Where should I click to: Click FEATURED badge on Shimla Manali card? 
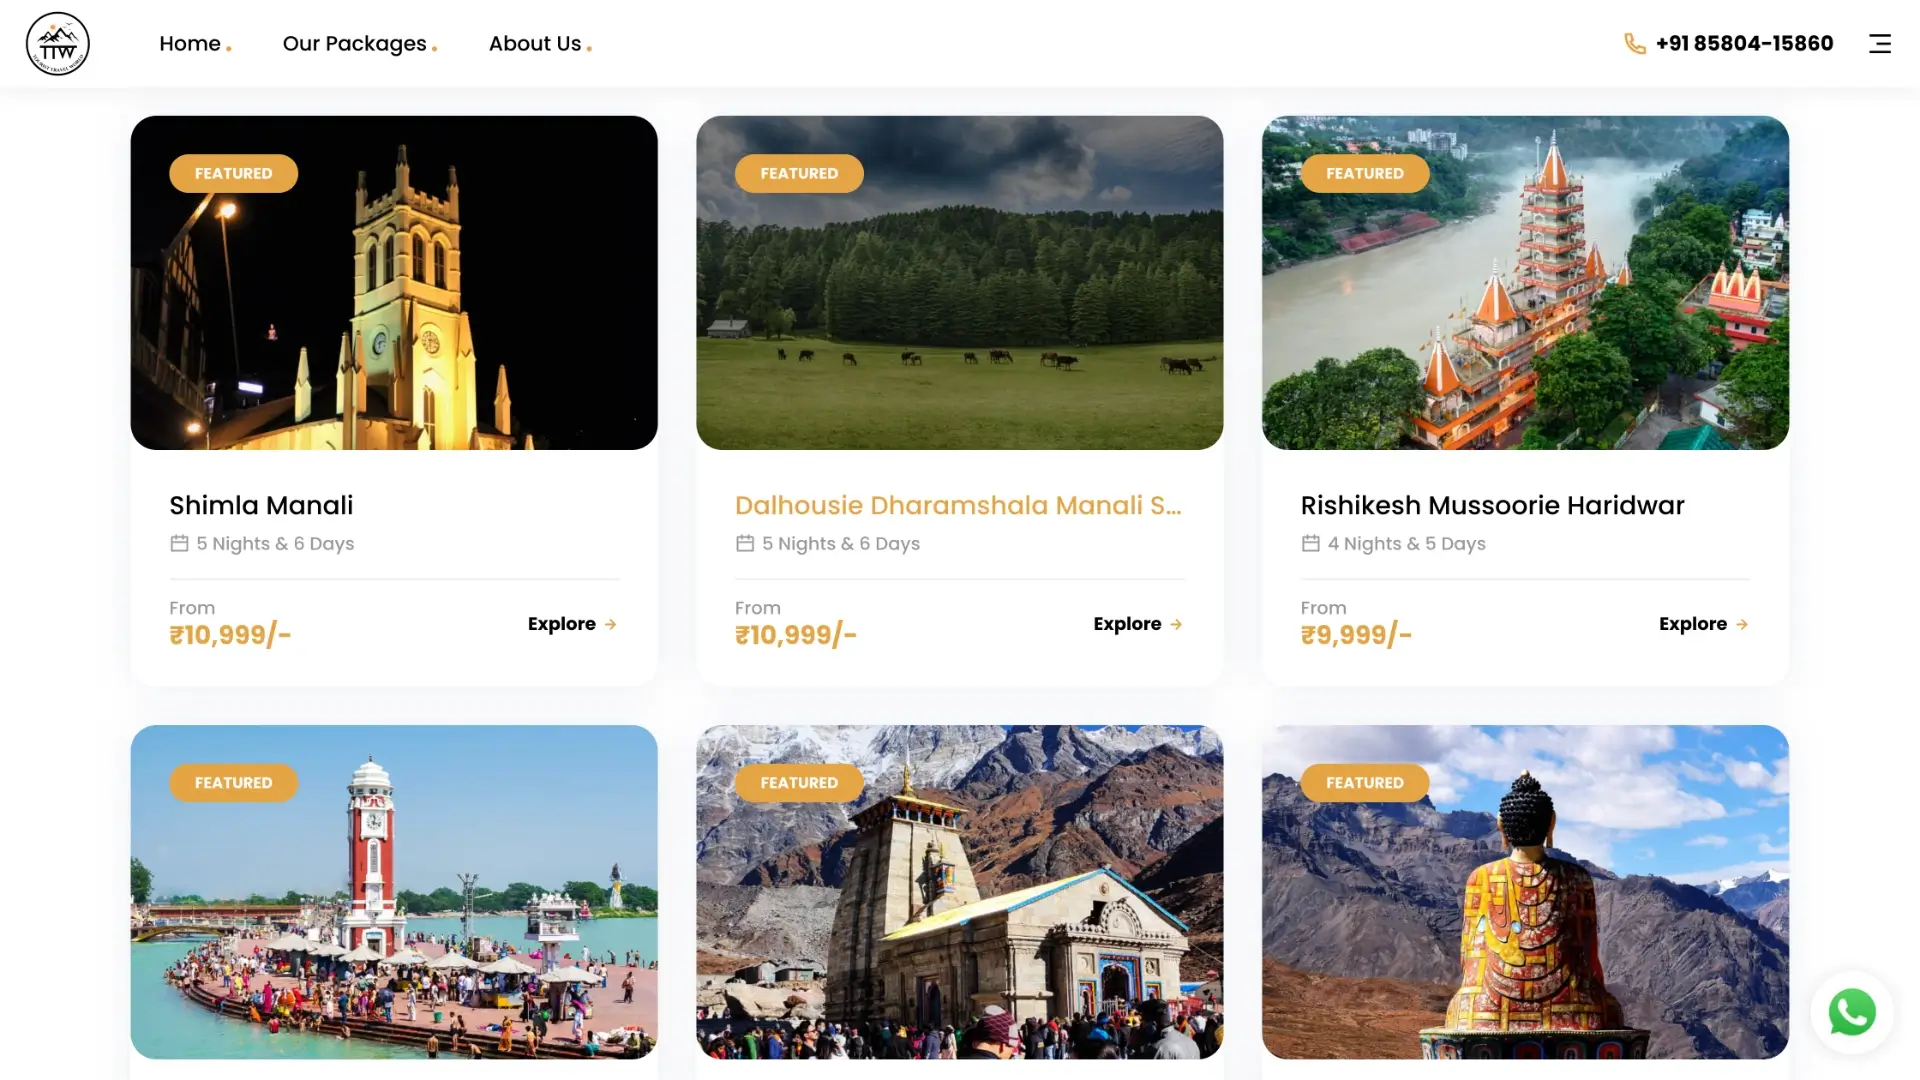point(233,173)
